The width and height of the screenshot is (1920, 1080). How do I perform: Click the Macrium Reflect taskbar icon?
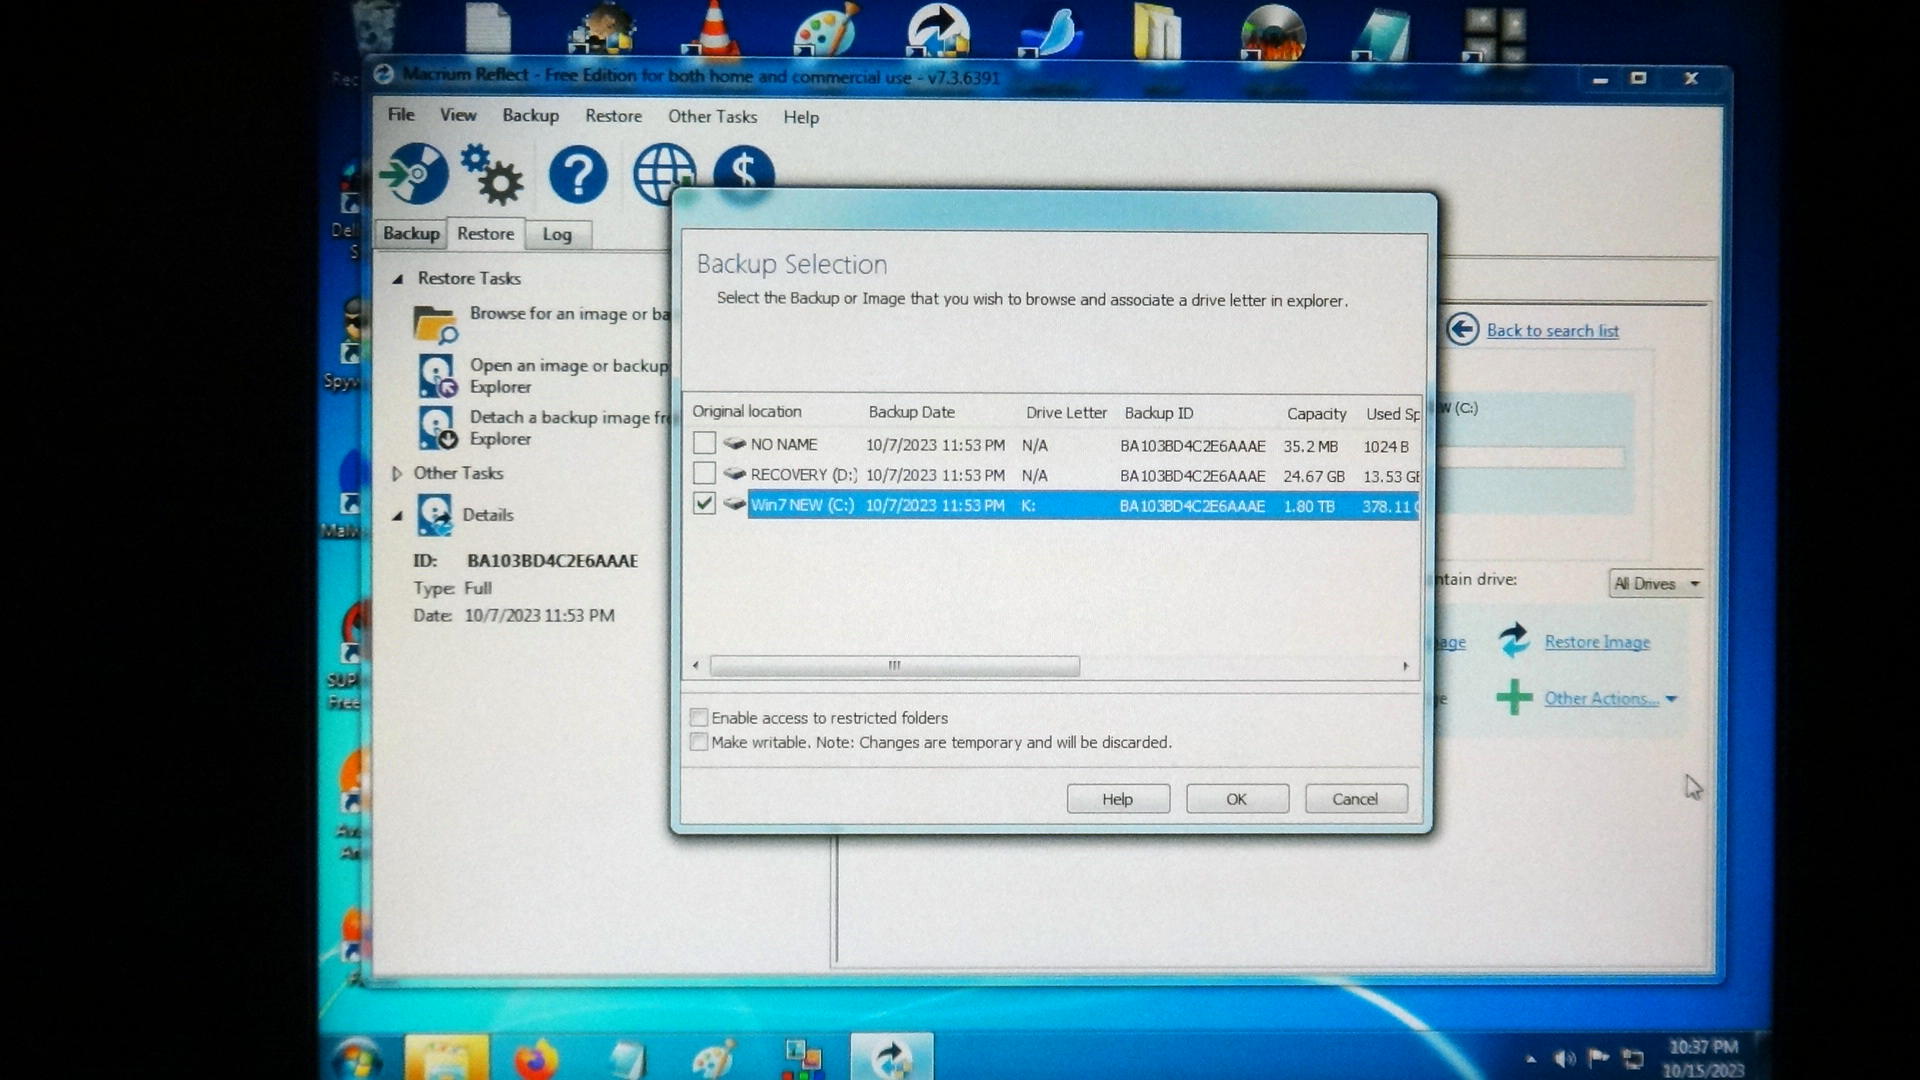tap(891, 1058)
